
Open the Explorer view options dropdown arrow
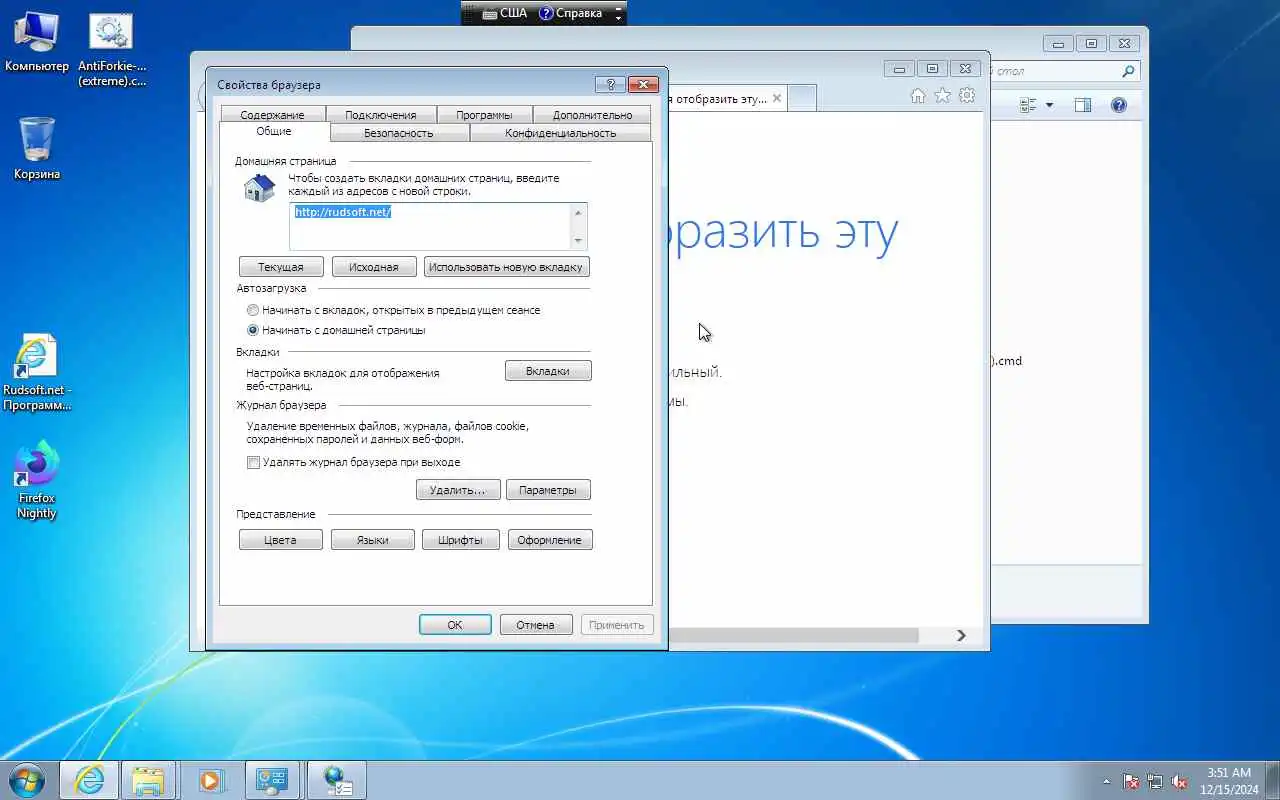pyautogui.click(x=1049, y=105)
